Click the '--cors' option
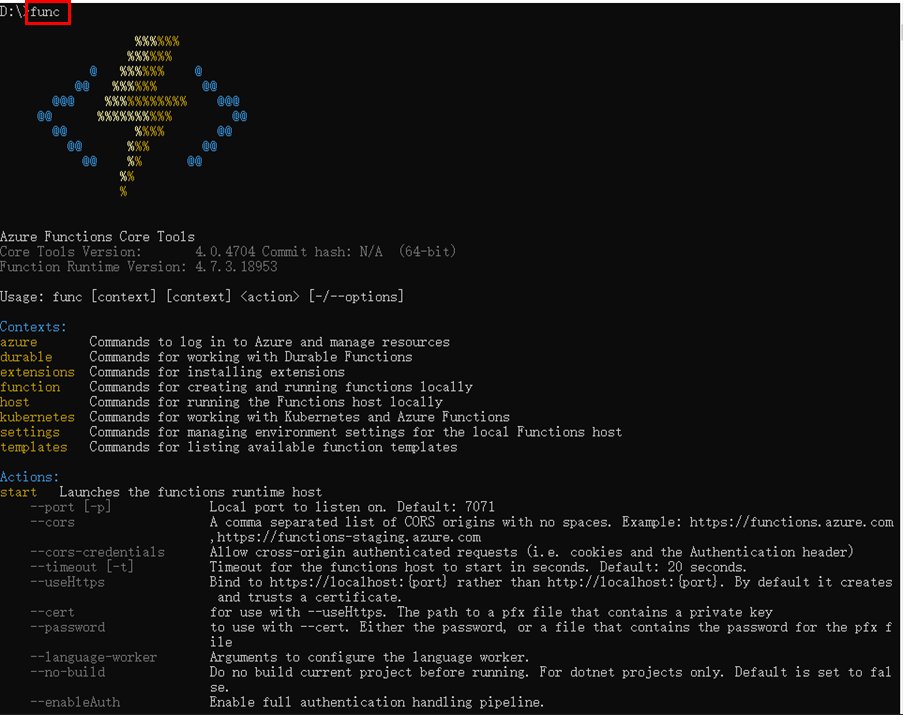The height and width of the screenshot is (715, 903). tap(52, 522)
